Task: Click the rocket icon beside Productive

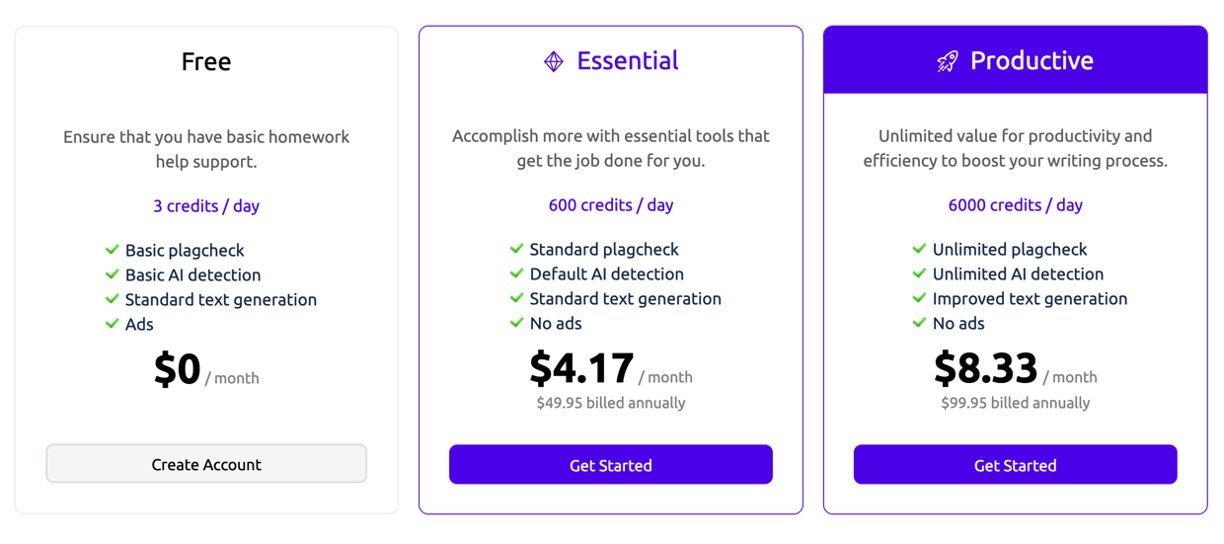Action: click(947, 62)
